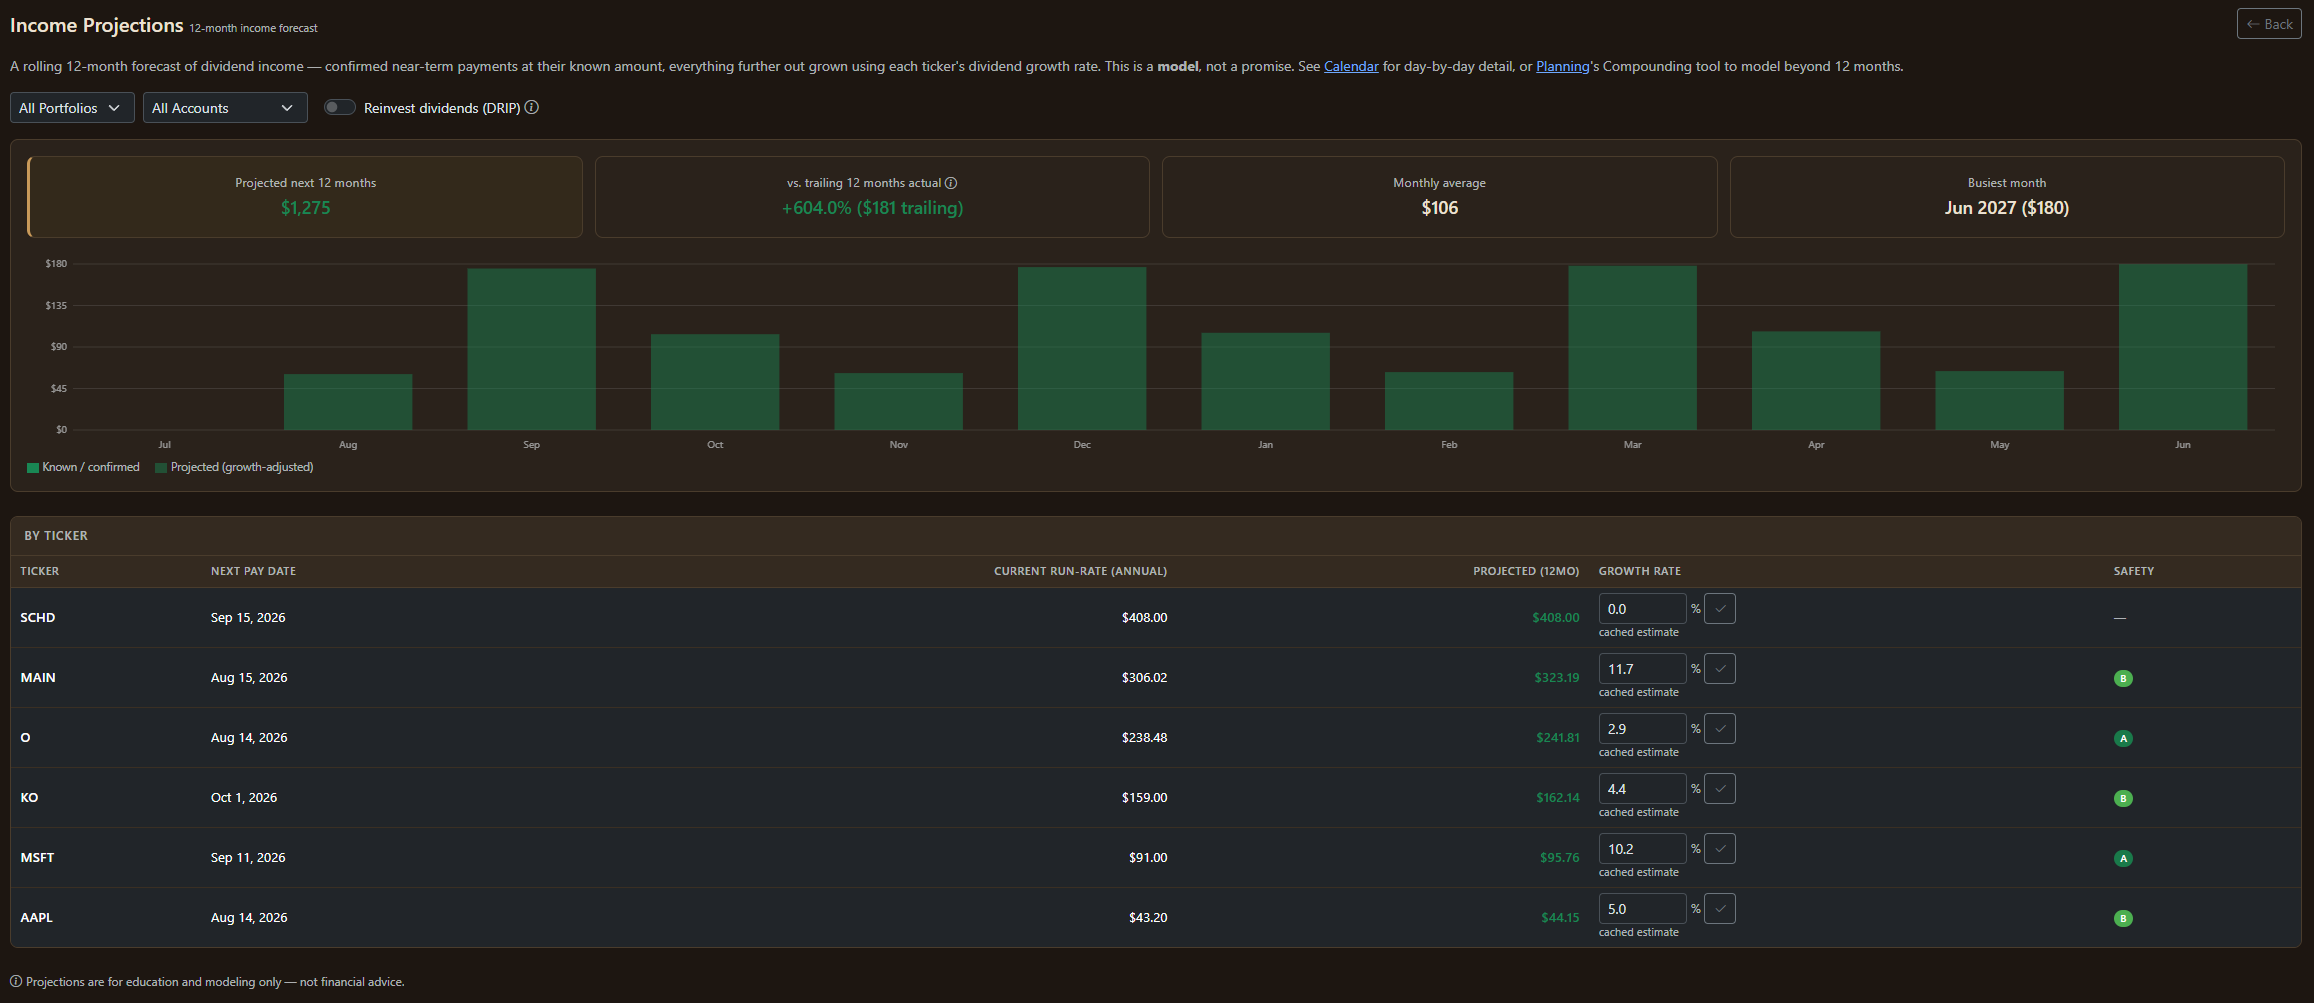Click the TICKER column header
The height and width of the screenshot is (1003, 2314).
click(x=39, y=571)
